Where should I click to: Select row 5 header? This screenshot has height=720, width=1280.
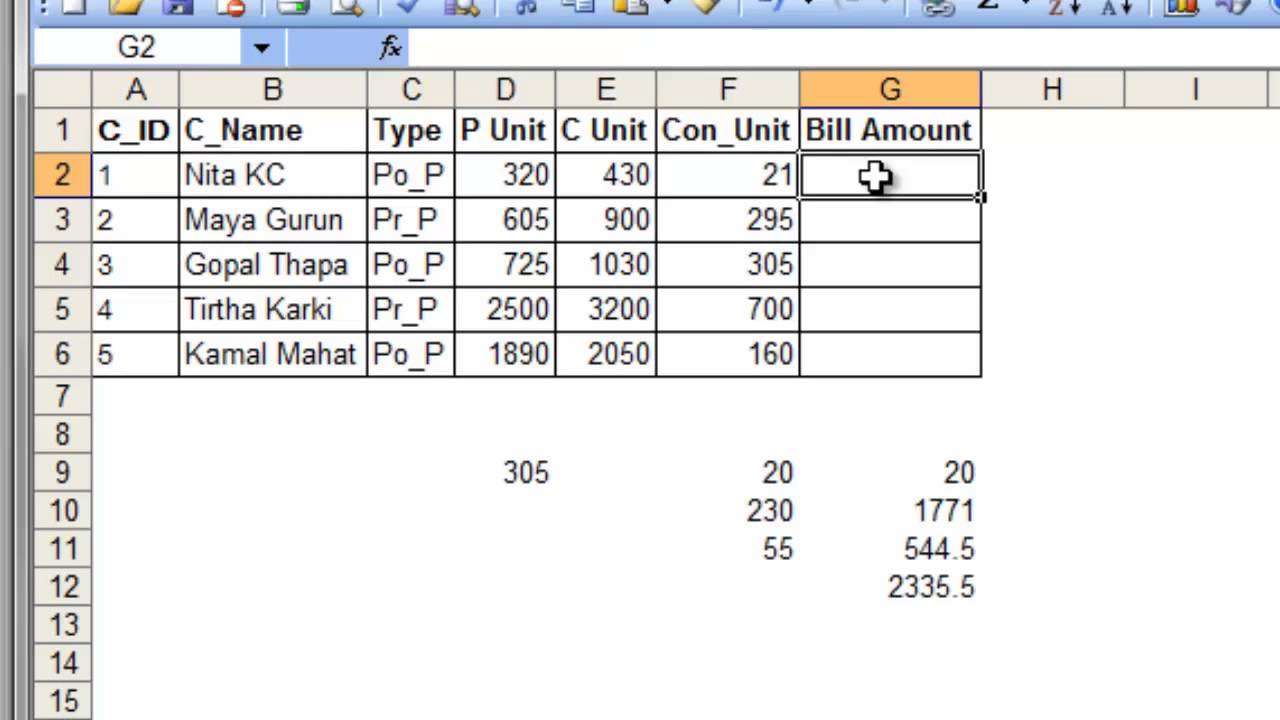point(62,310)
